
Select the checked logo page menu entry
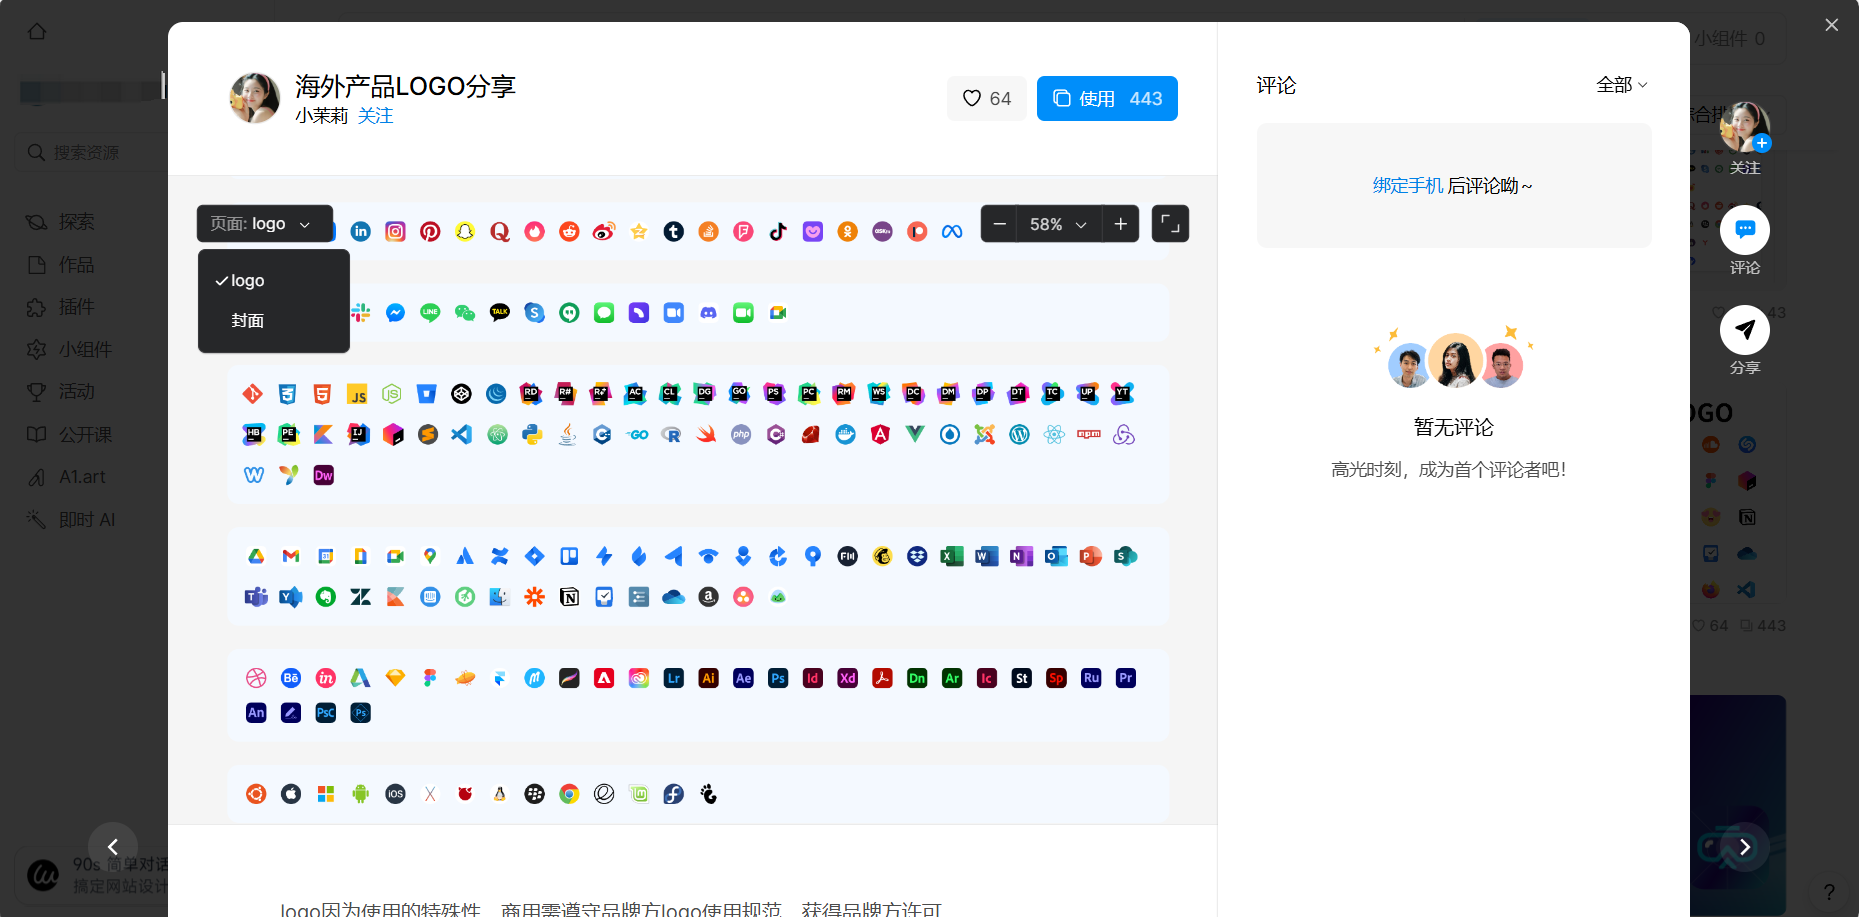point(273,281)
